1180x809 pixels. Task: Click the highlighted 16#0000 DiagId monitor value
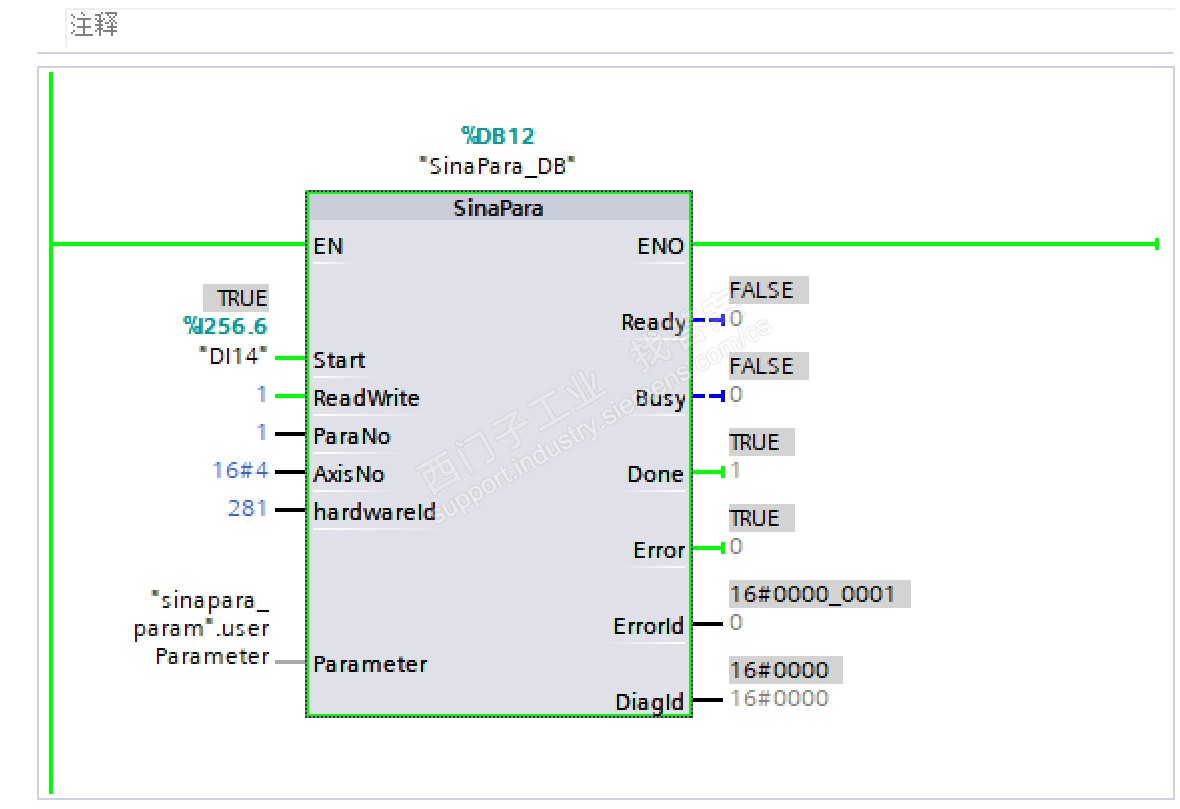[x=786, y=670]
